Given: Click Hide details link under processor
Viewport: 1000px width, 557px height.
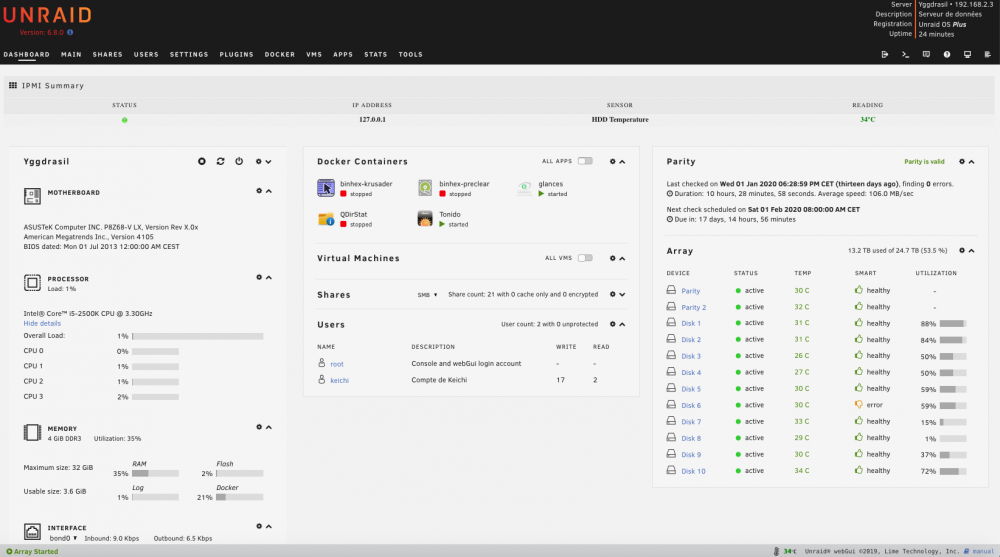Looking at the screenshot, I should 42,323.
